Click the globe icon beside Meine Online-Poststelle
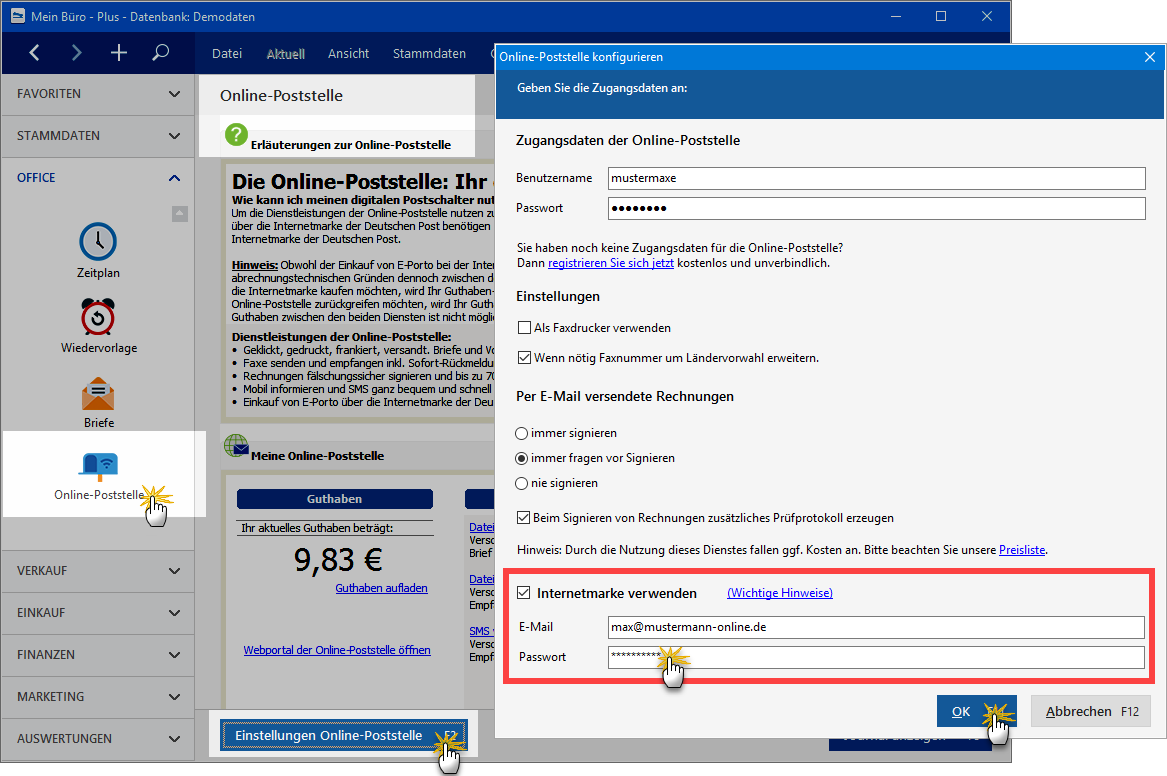The width and height of the screenshot is (1167, 776). 236,446
